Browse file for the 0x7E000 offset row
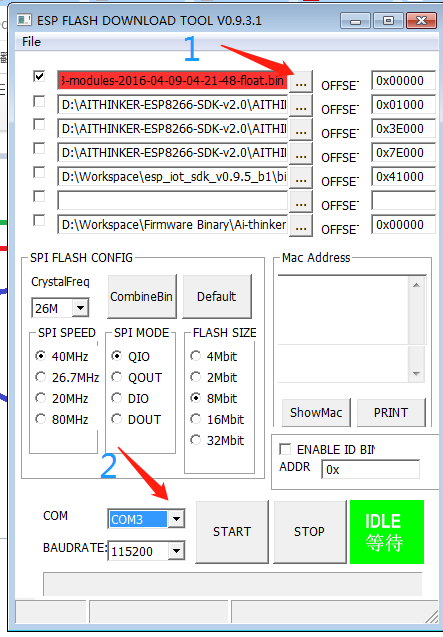 [301, 154]
